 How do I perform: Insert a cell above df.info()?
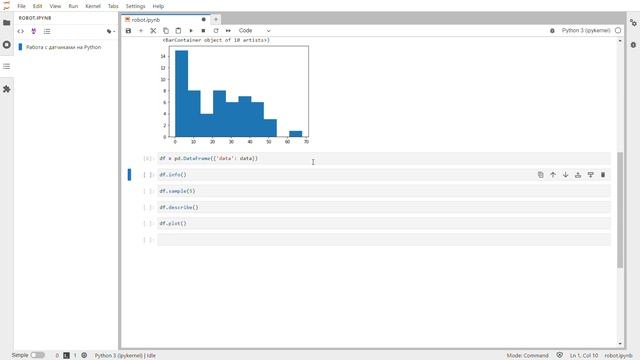tap(578, 175)
